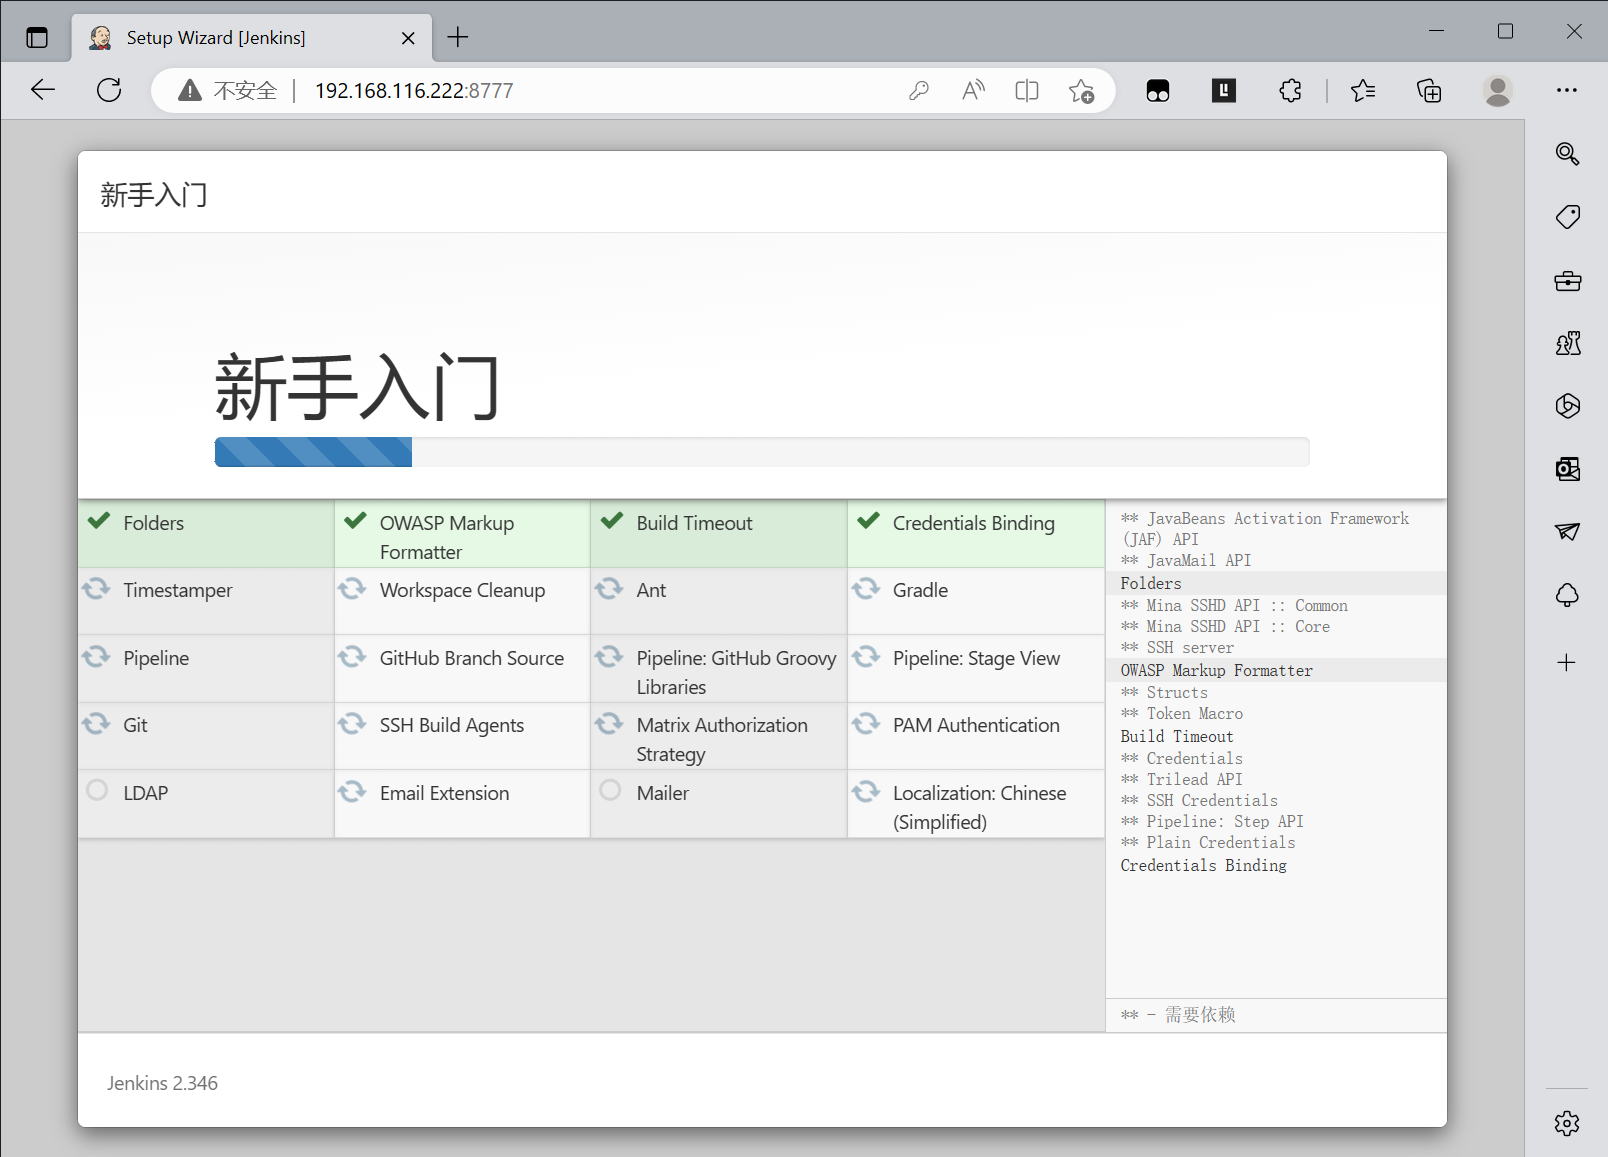Open the tab actions menu icon

(x=37, y=38)
